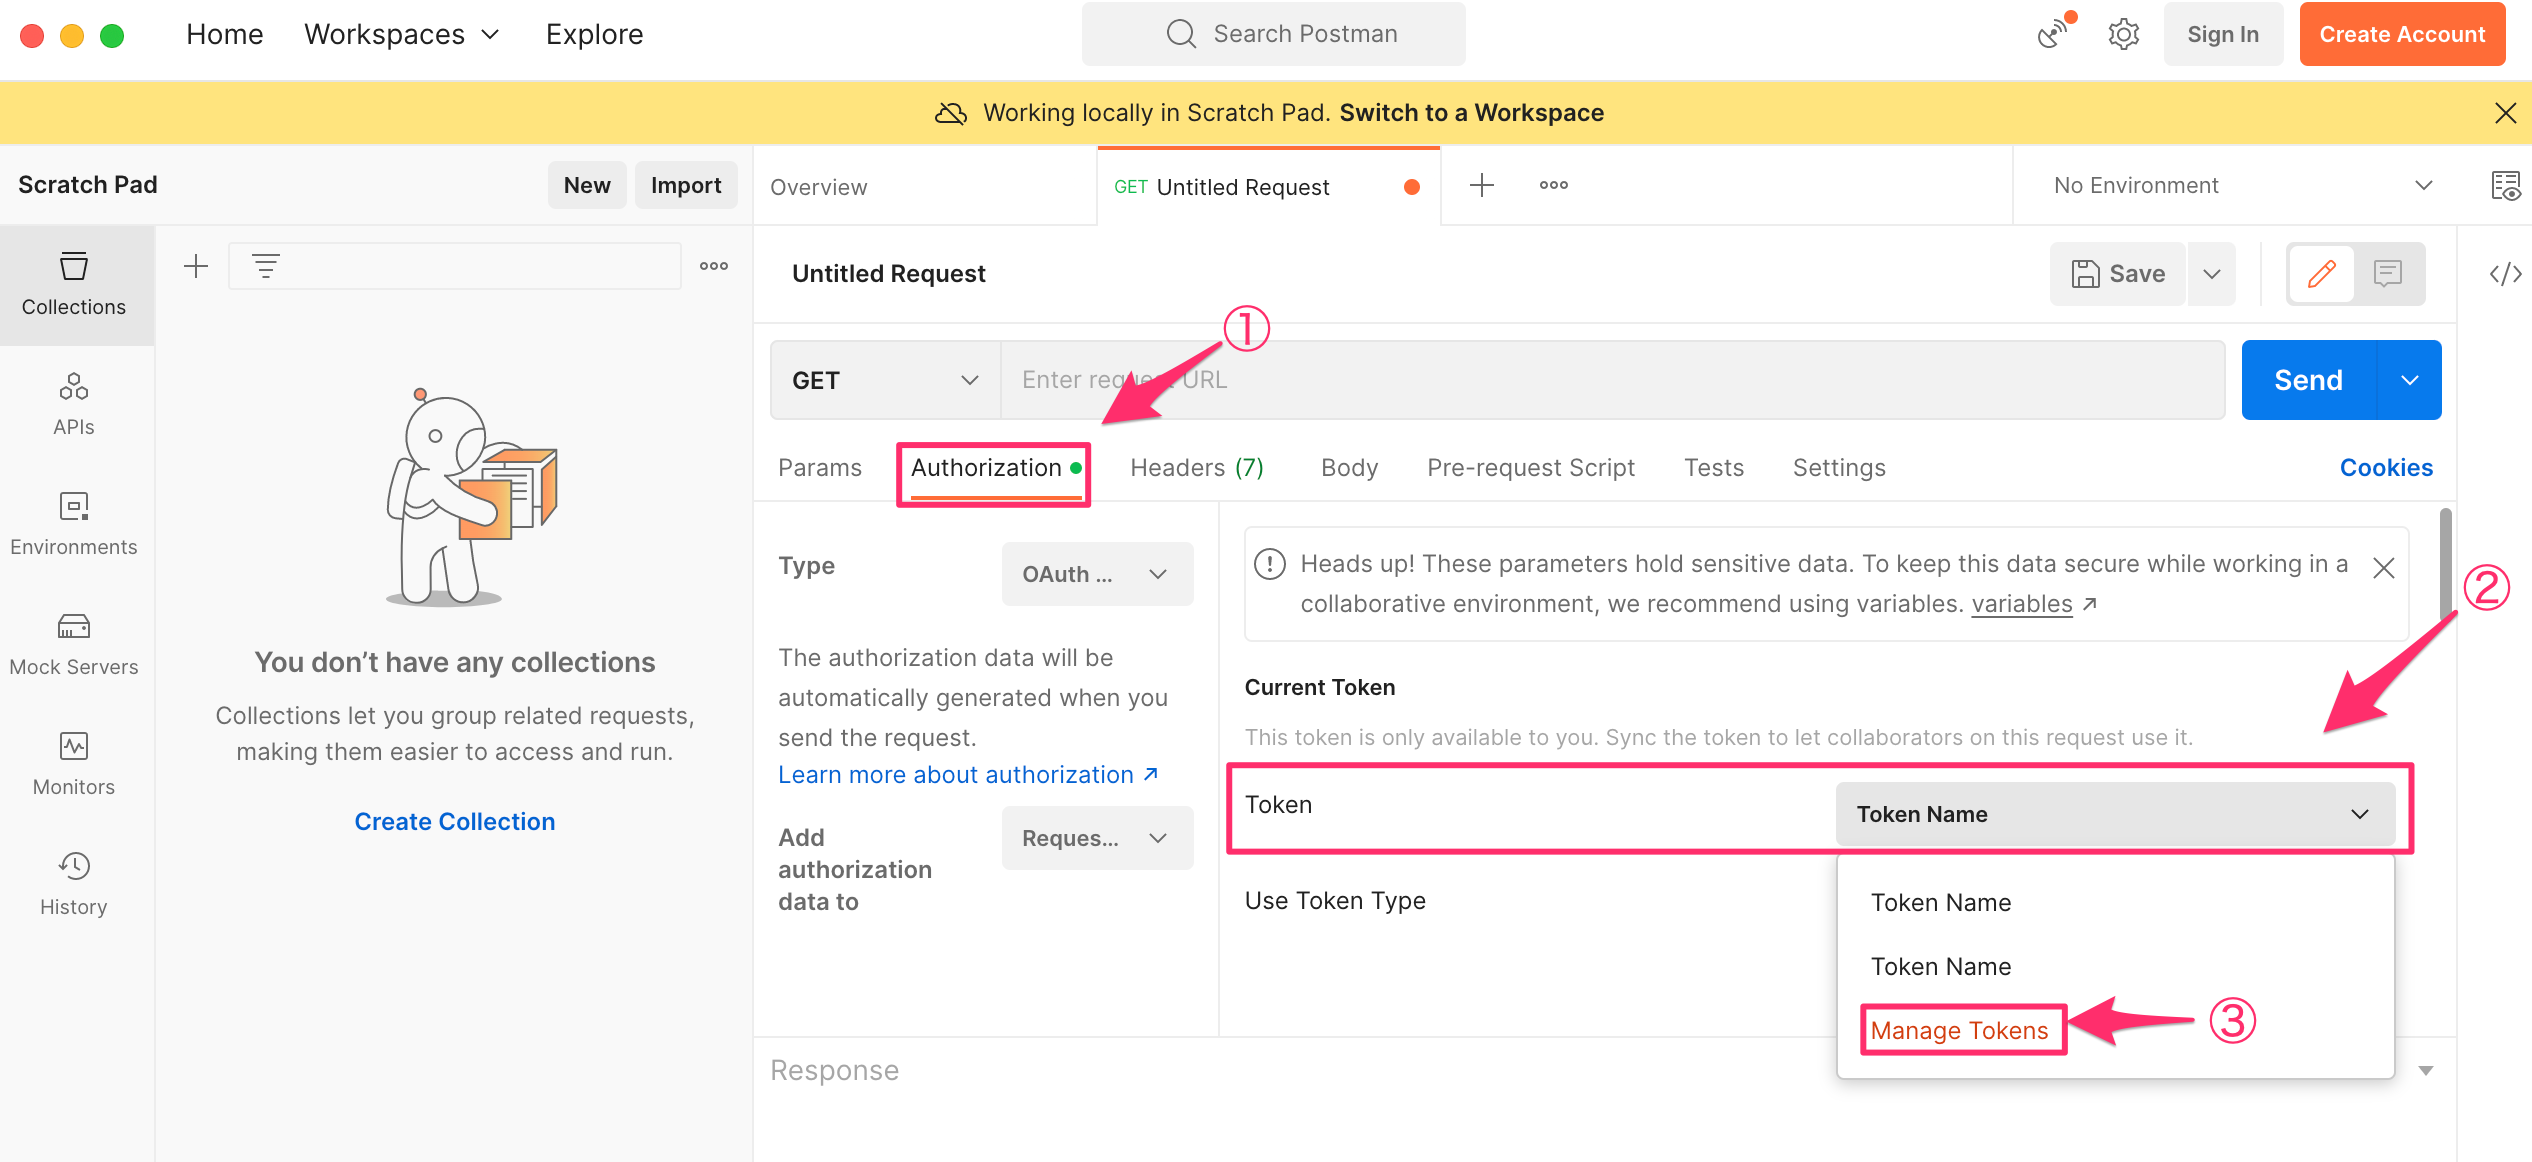This screenshot has width=2532, height=1162.
Task: Open the OAuth Type dropdown
Action: (1097, 574)
